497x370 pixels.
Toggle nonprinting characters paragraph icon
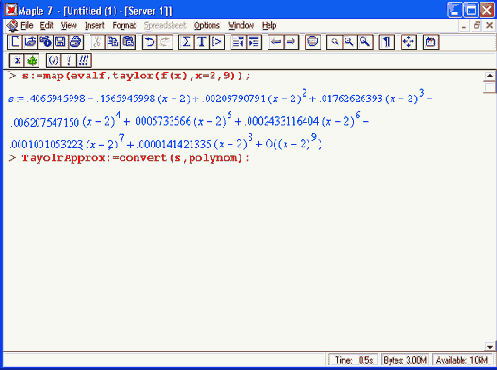(x=387, y=42)
